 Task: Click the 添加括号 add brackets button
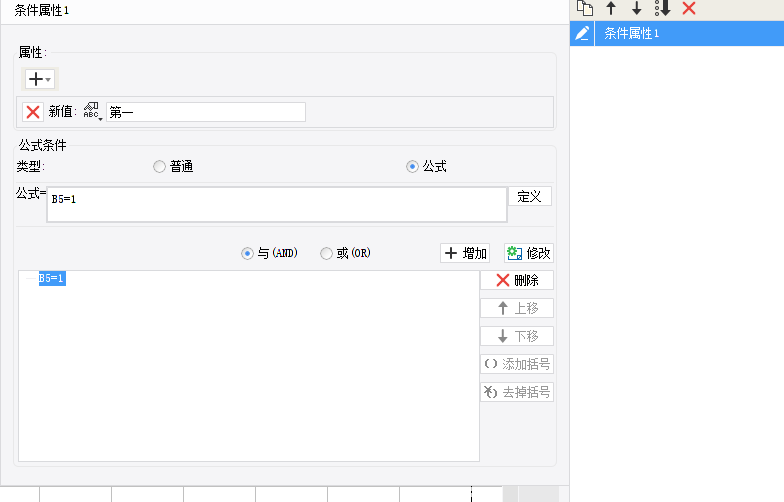coord(517,364)
